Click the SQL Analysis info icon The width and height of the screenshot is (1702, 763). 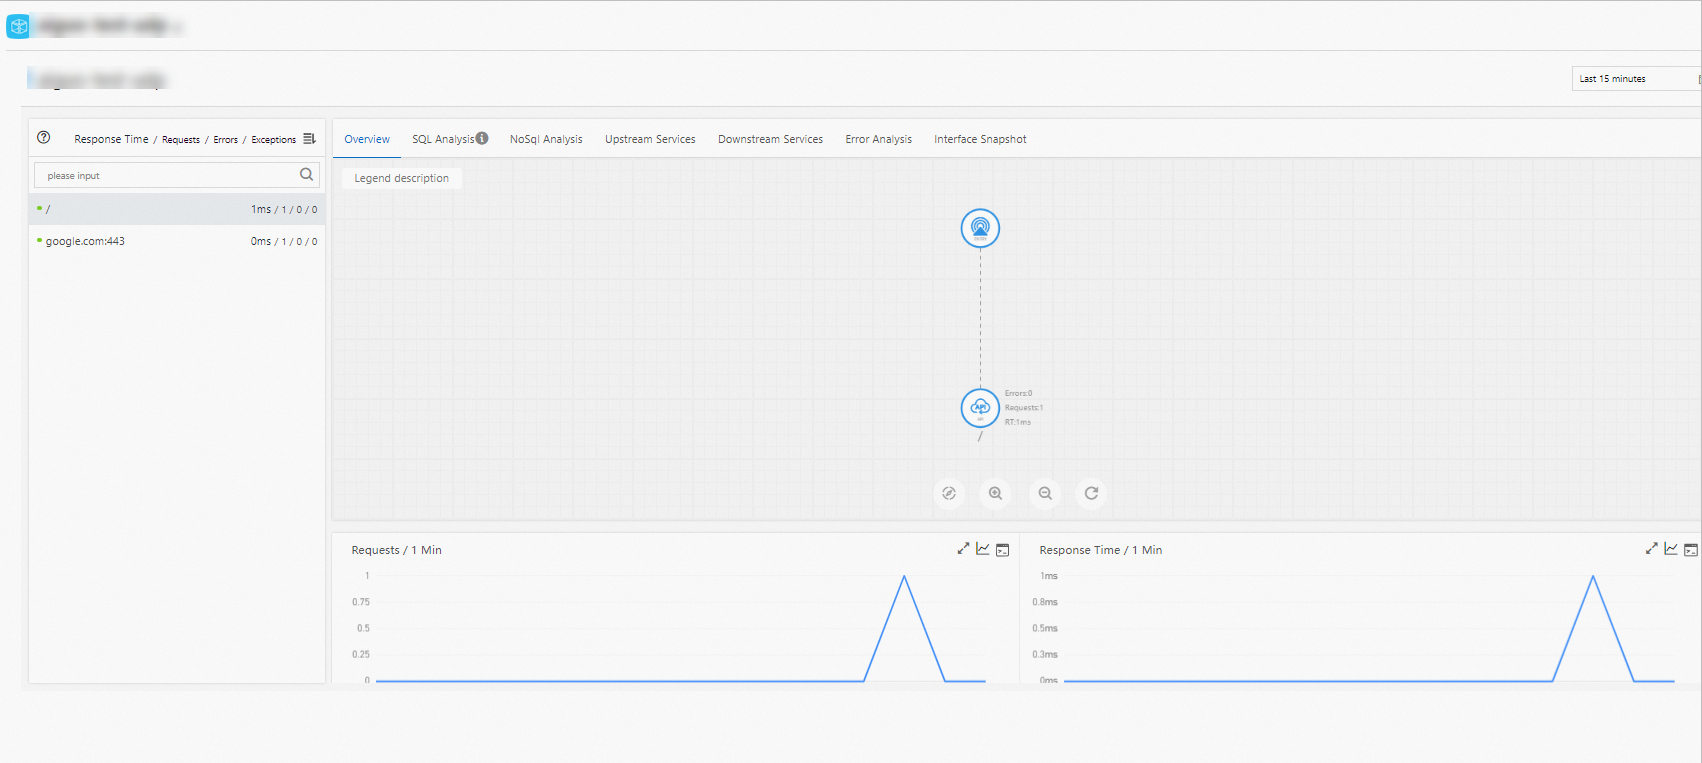pos(482,138)
